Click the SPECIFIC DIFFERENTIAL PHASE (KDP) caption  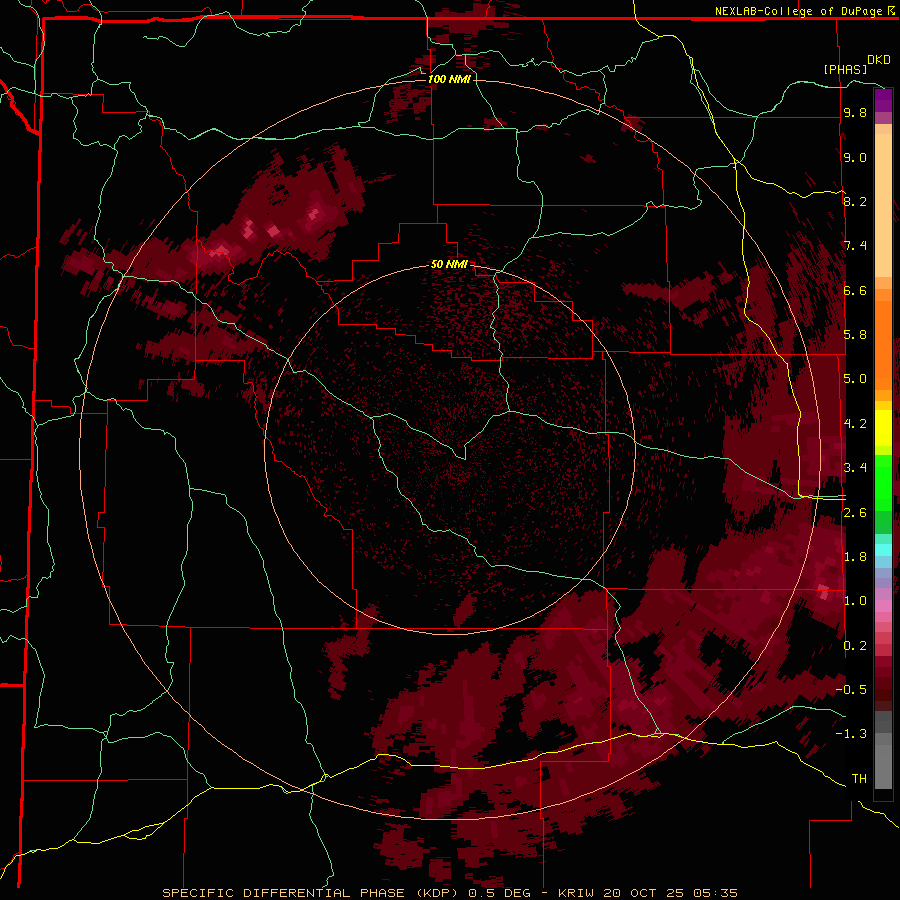312,893
